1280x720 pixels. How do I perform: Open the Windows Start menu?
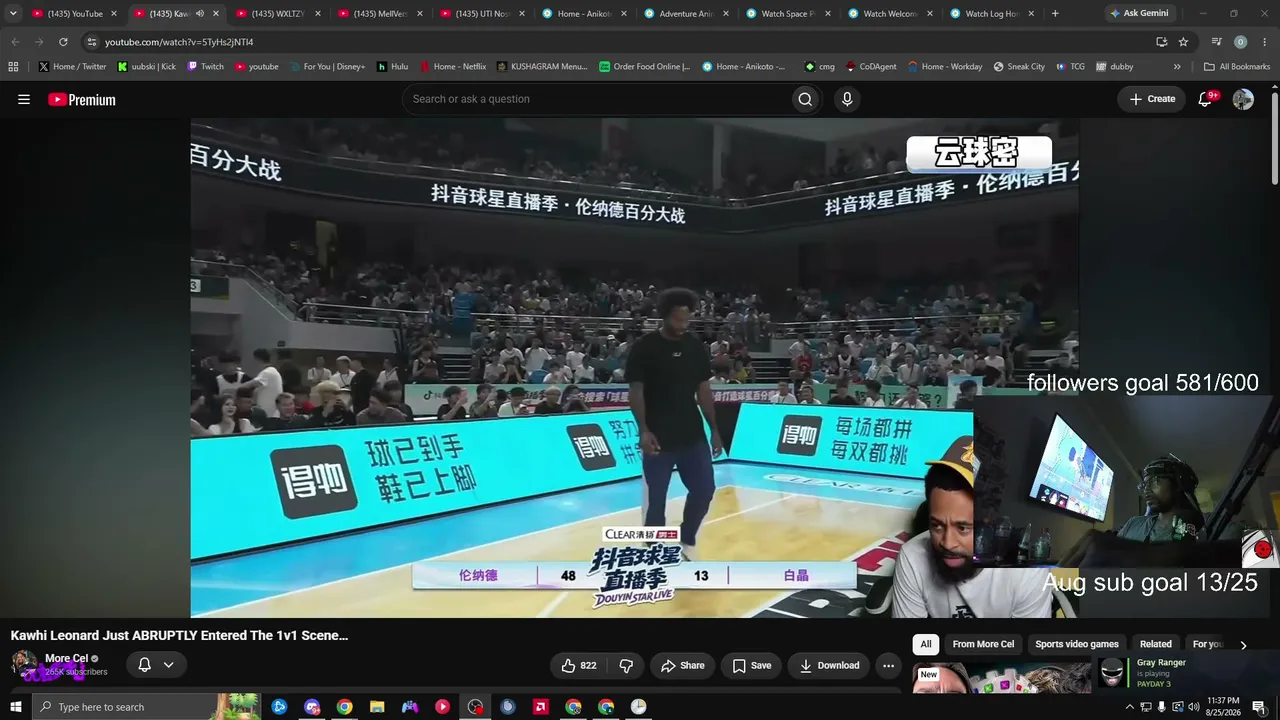click(15, 707)
